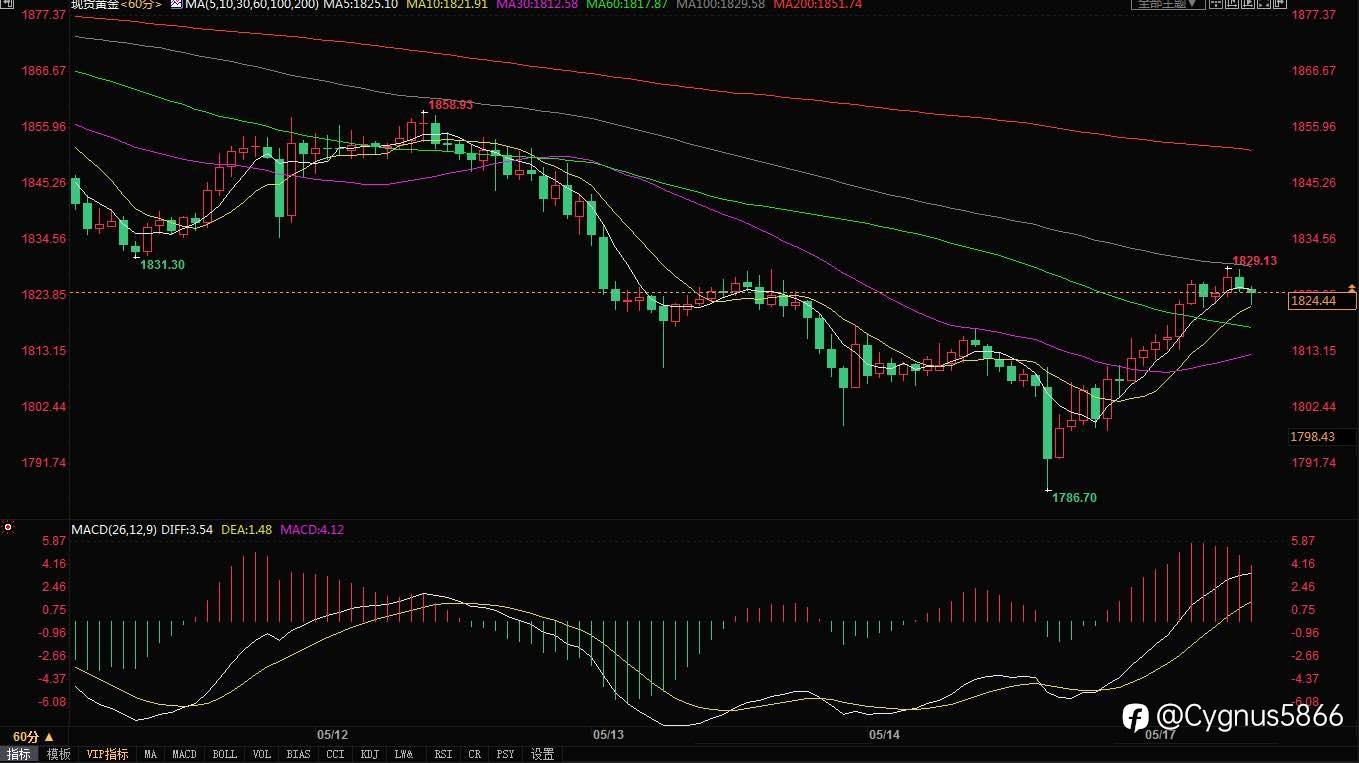Toggle the BOLL indicator
Screen dimensions: 1359x763
tap(225, 754)
